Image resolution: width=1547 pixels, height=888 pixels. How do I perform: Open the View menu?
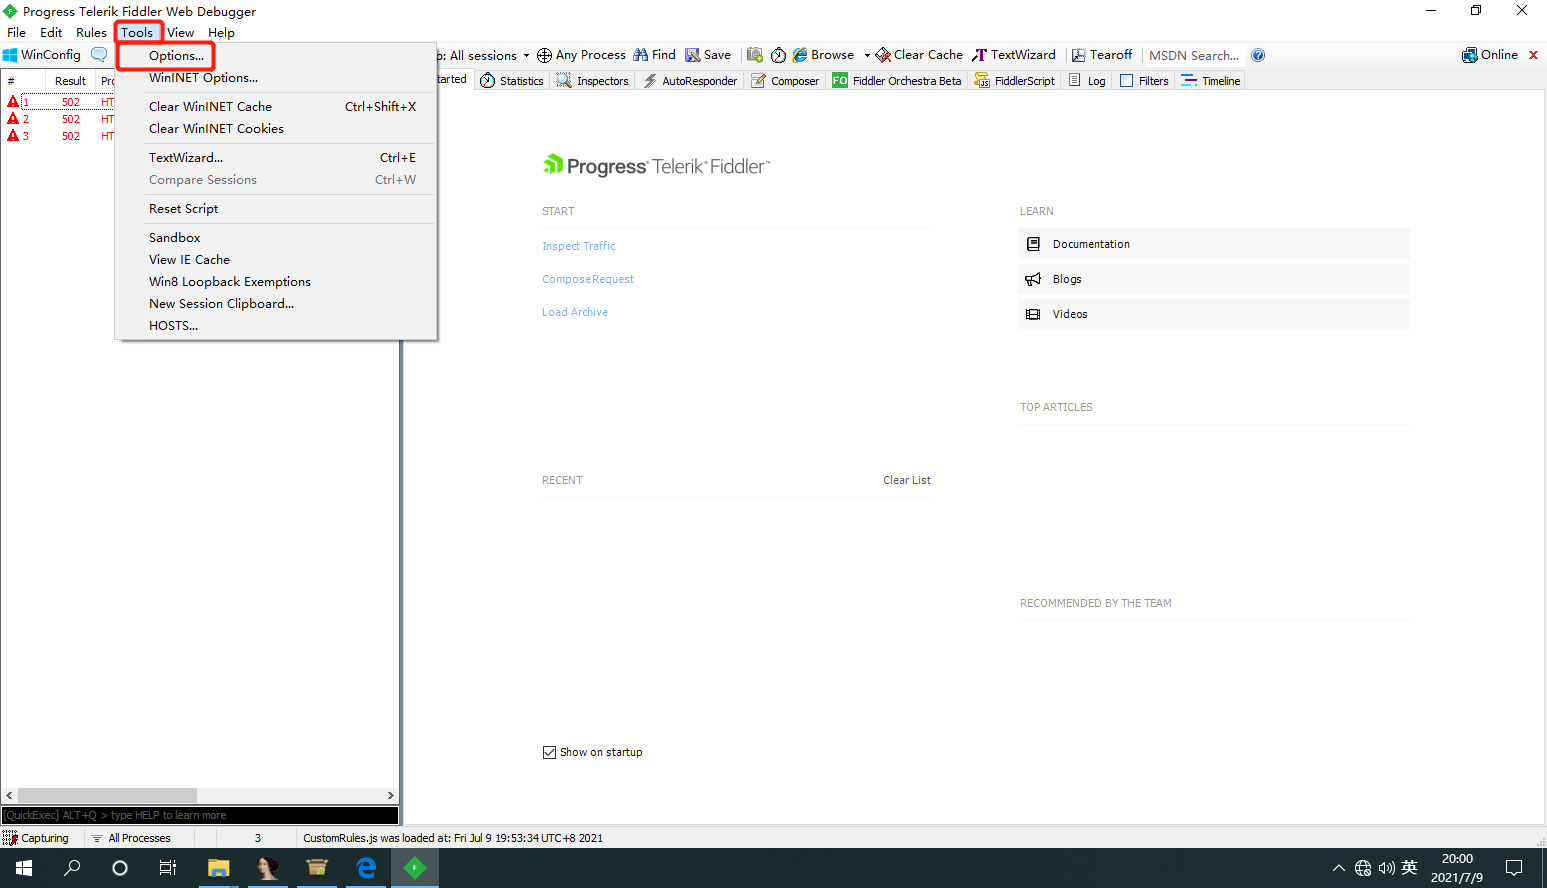tap(180, 33)
